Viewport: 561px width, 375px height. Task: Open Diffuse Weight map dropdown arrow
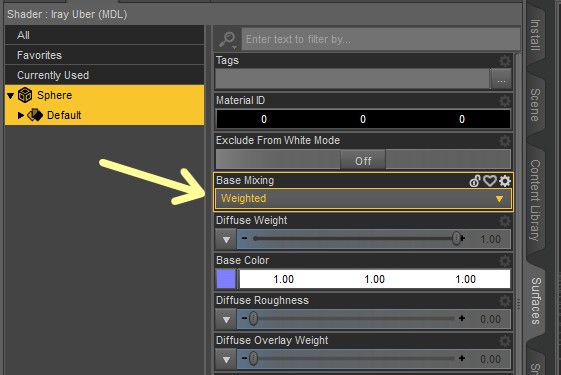pyautogui.click(x=226, y=239)
